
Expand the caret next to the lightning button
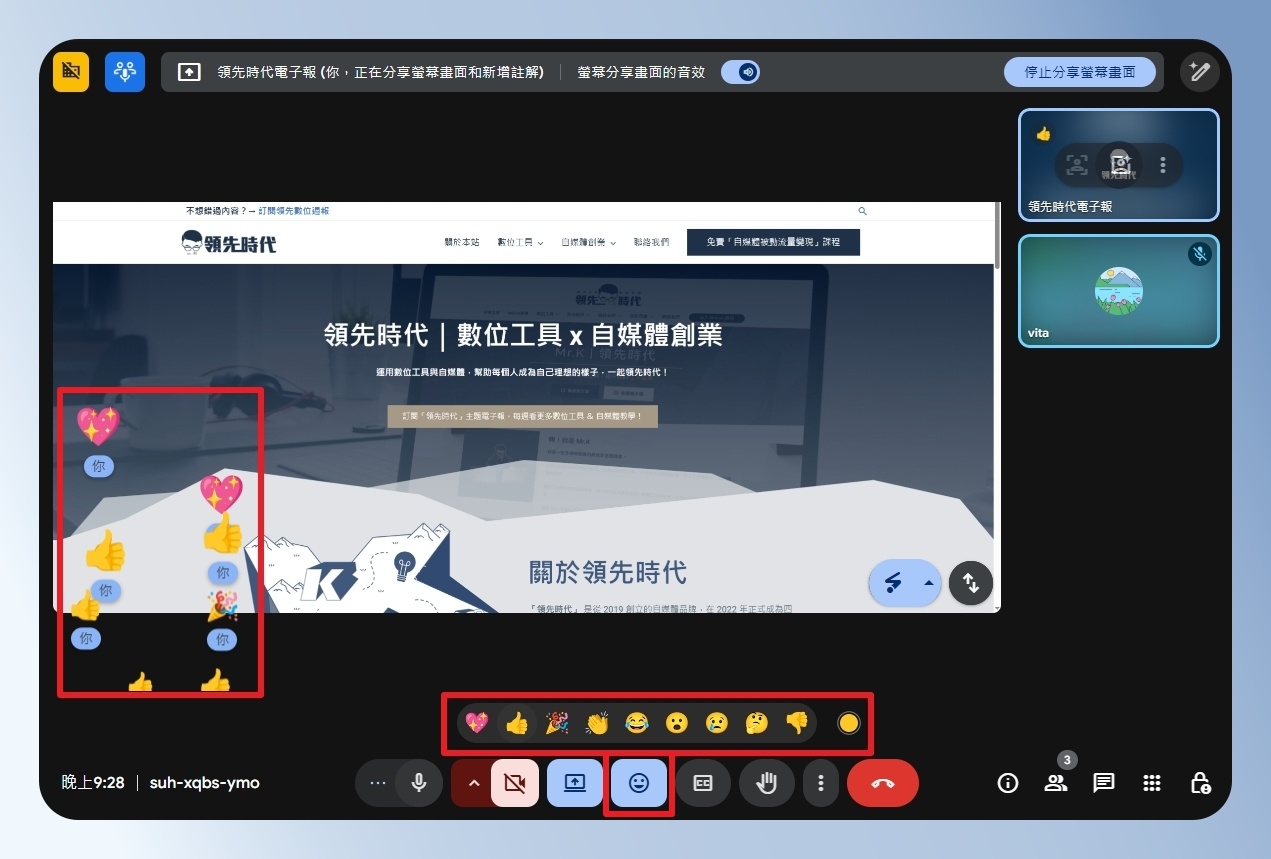pos(929,582)
